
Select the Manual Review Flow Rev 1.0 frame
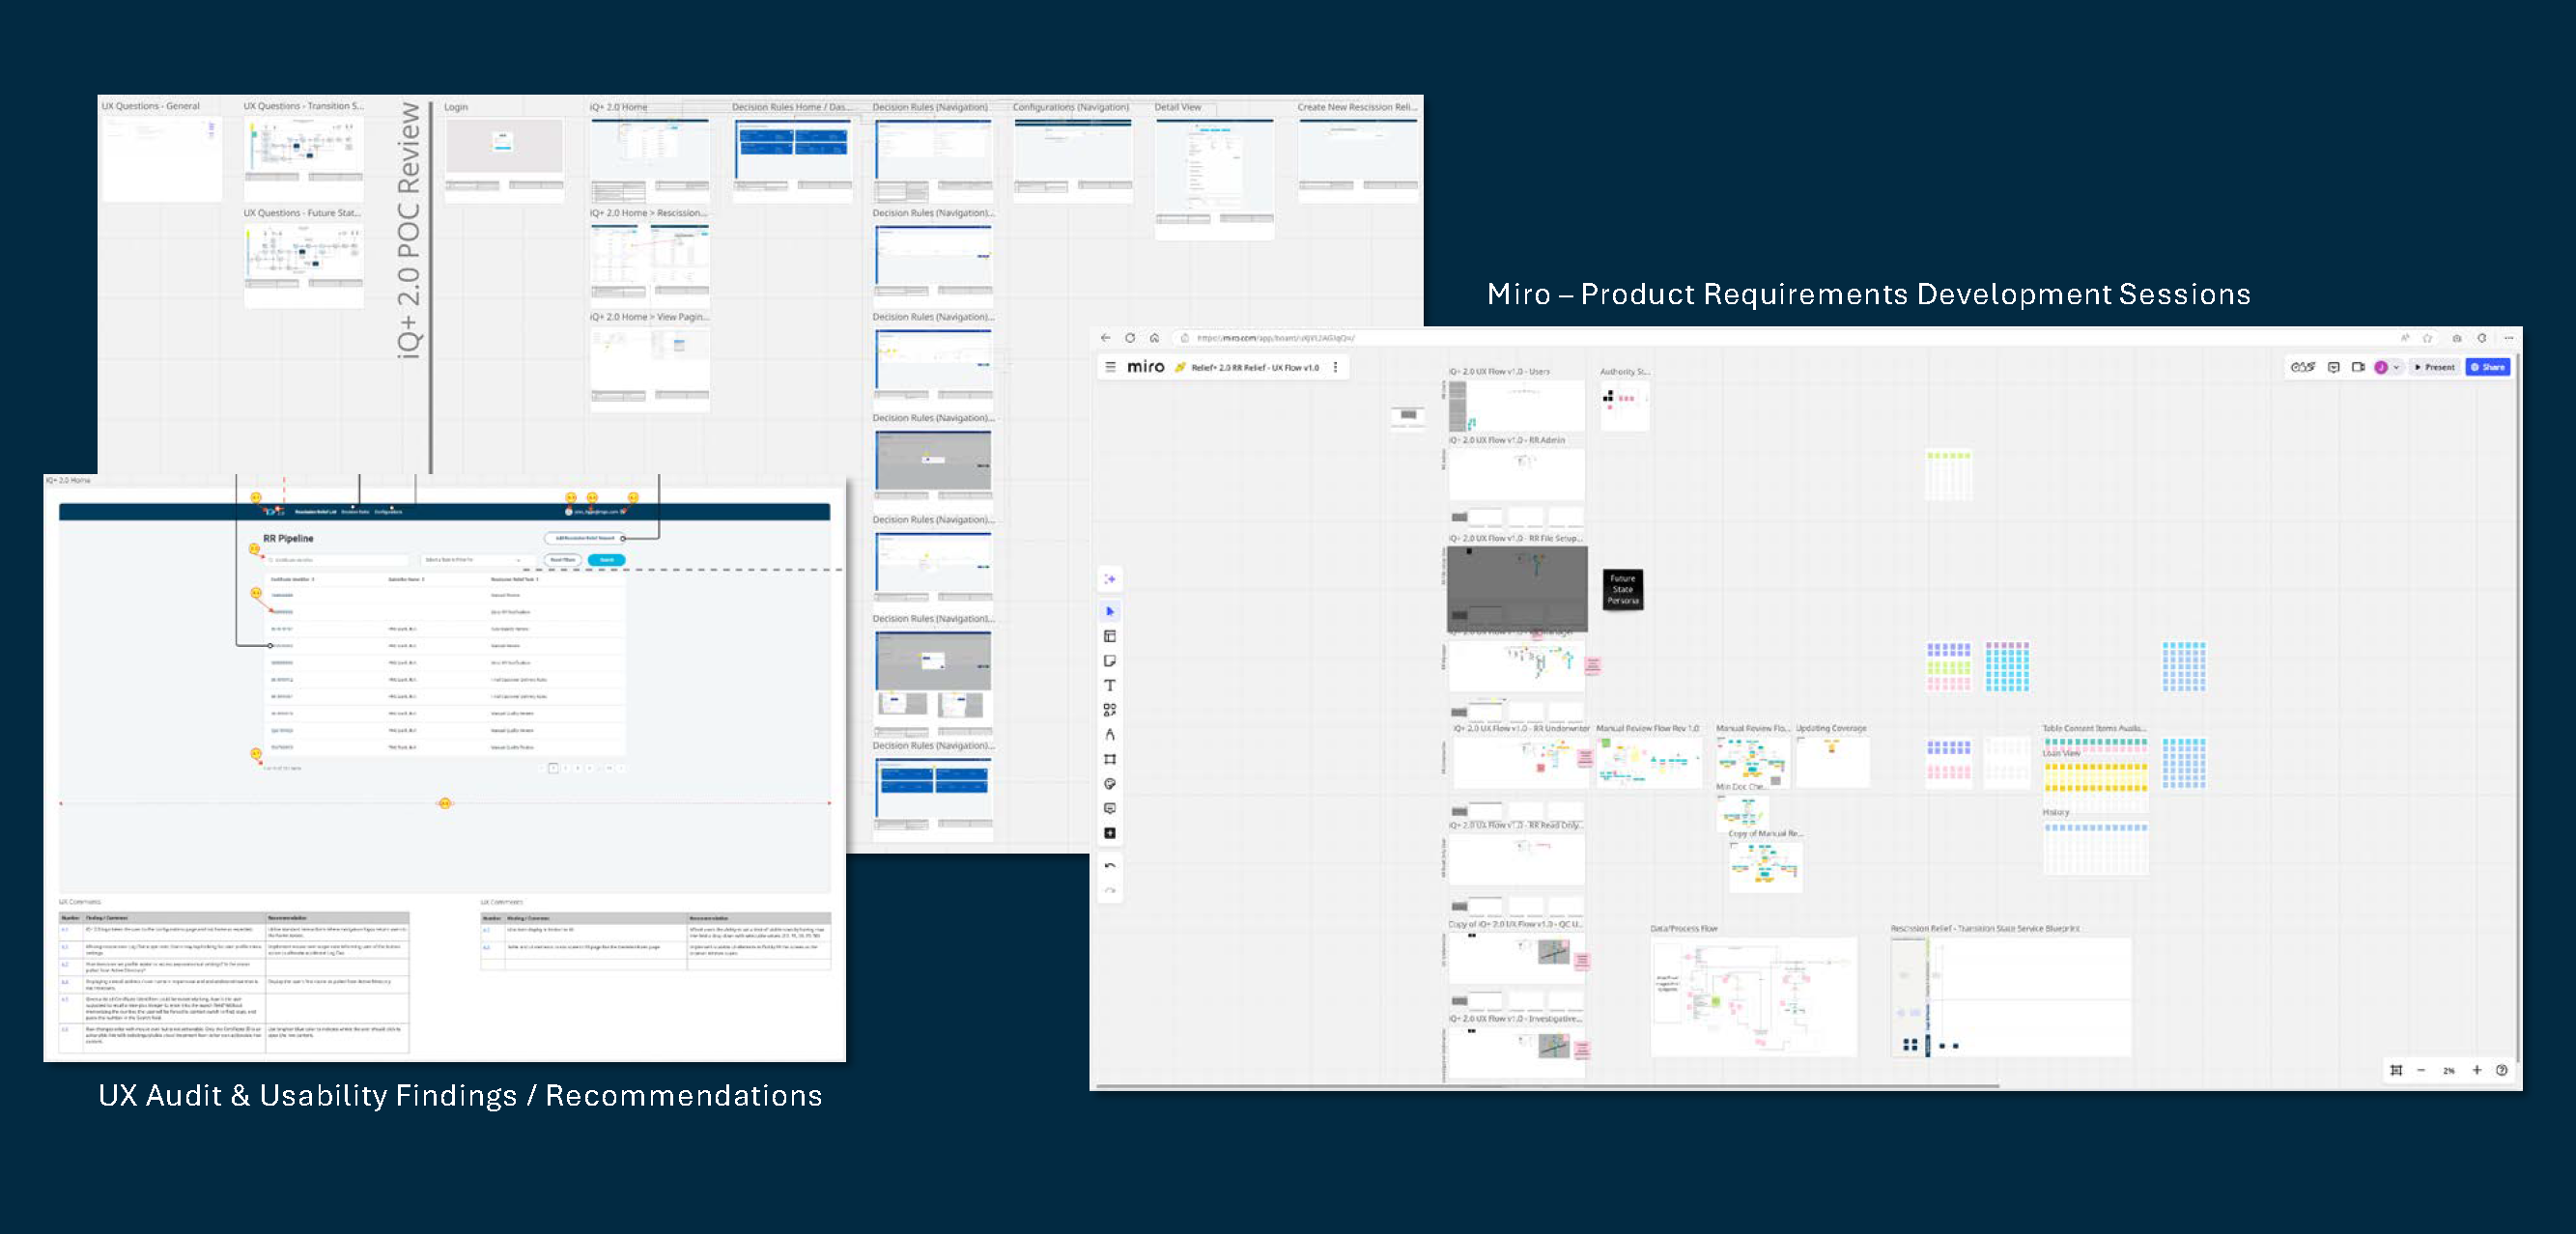click(1649, 761)
